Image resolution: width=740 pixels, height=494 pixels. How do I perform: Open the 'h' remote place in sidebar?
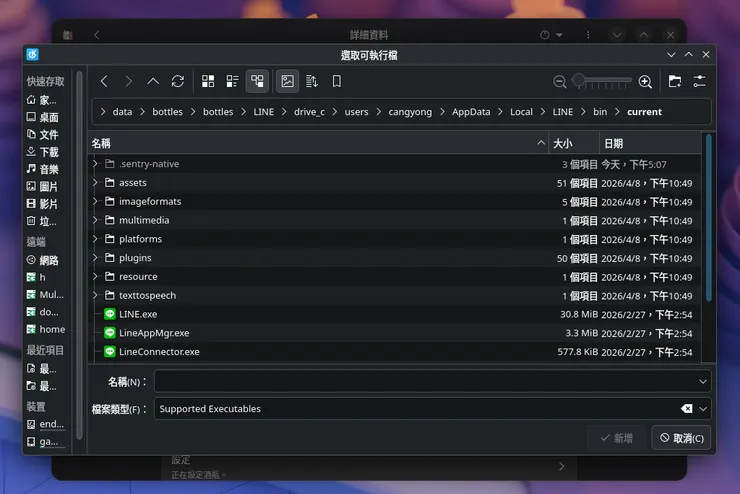click(36, 277)
